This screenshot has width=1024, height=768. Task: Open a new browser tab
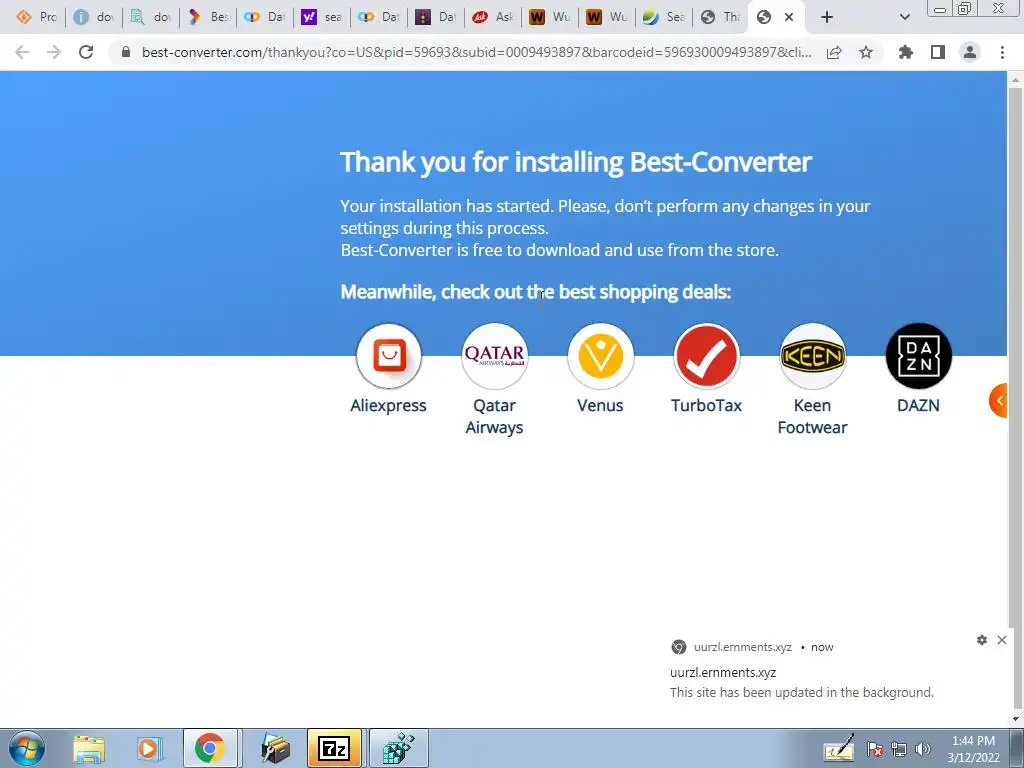tap(827, 17)
